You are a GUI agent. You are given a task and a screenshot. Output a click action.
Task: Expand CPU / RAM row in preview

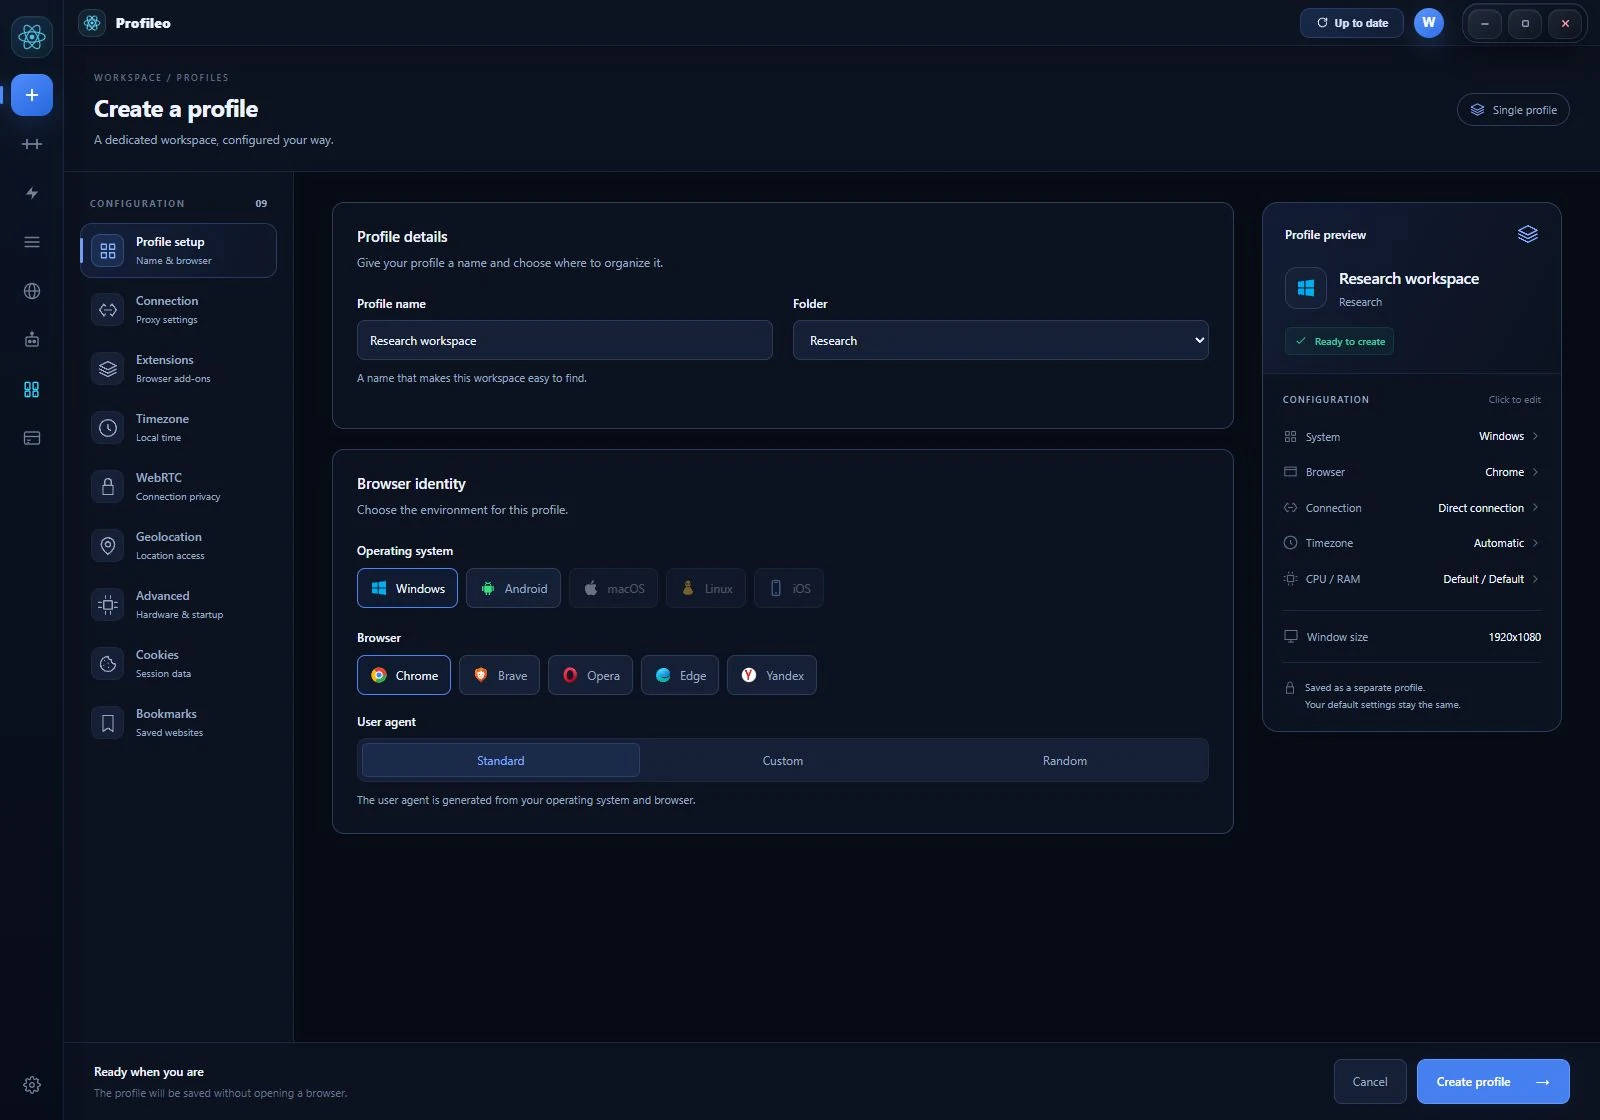pos(1411,579)
